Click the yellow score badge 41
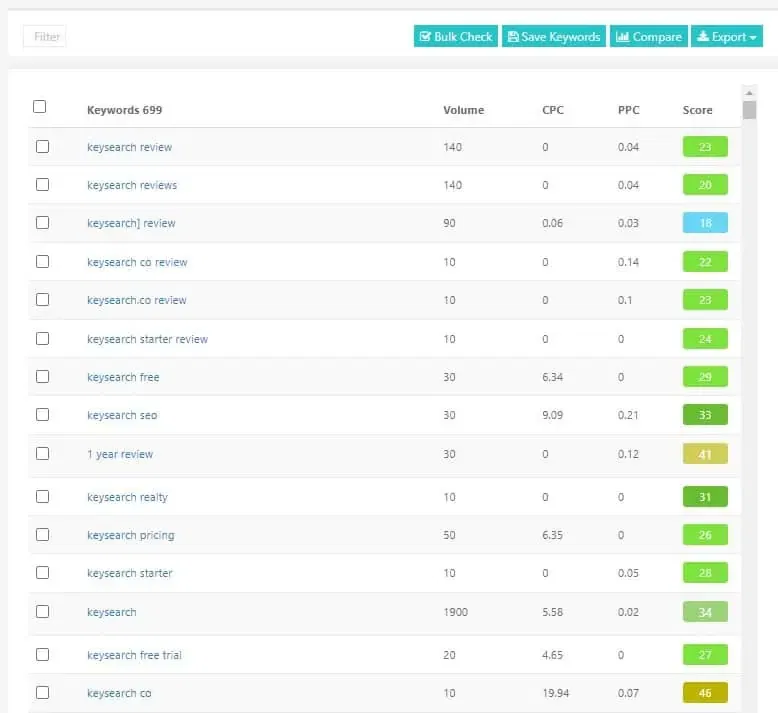778x713 pixels. (x=705, y=454)
